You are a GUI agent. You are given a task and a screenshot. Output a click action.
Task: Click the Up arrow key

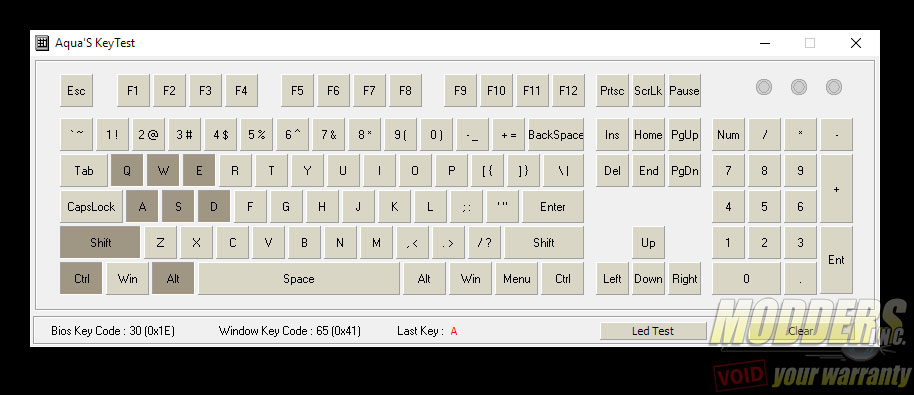648,242
